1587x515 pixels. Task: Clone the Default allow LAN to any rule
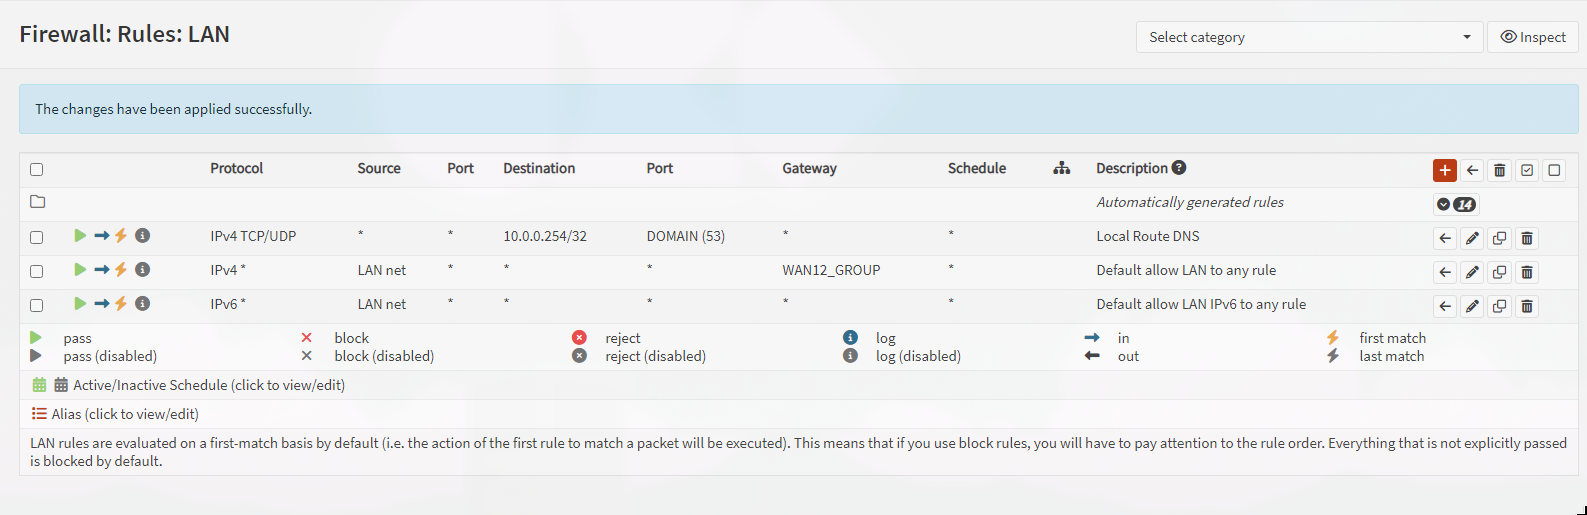[1499, 272]
